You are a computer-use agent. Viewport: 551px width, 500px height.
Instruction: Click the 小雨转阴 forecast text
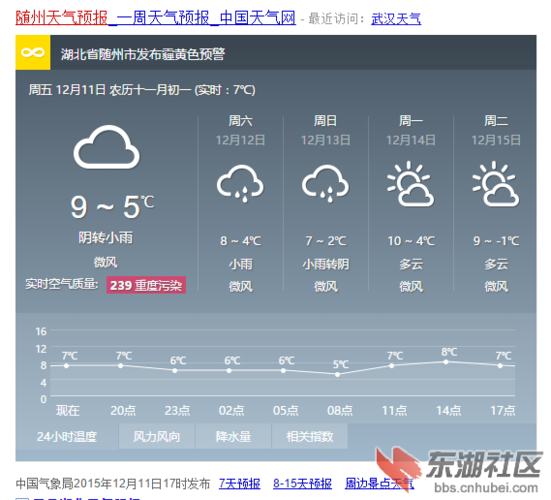point(326,264)
